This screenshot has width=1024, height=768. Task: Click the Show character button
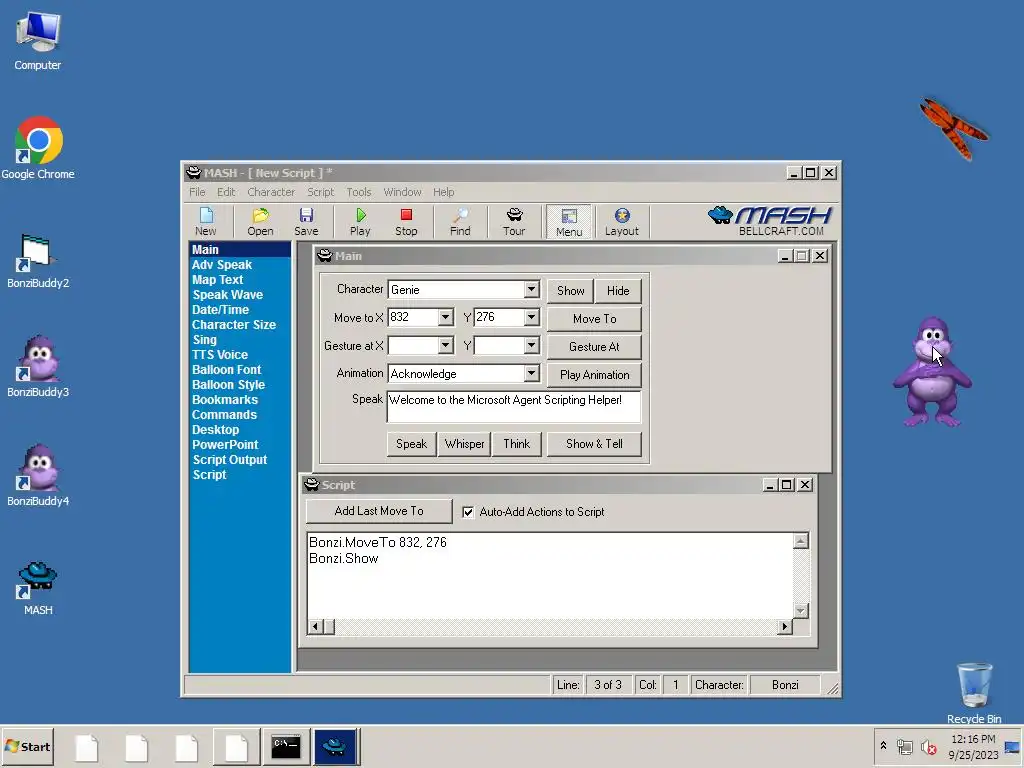[570, 291]
